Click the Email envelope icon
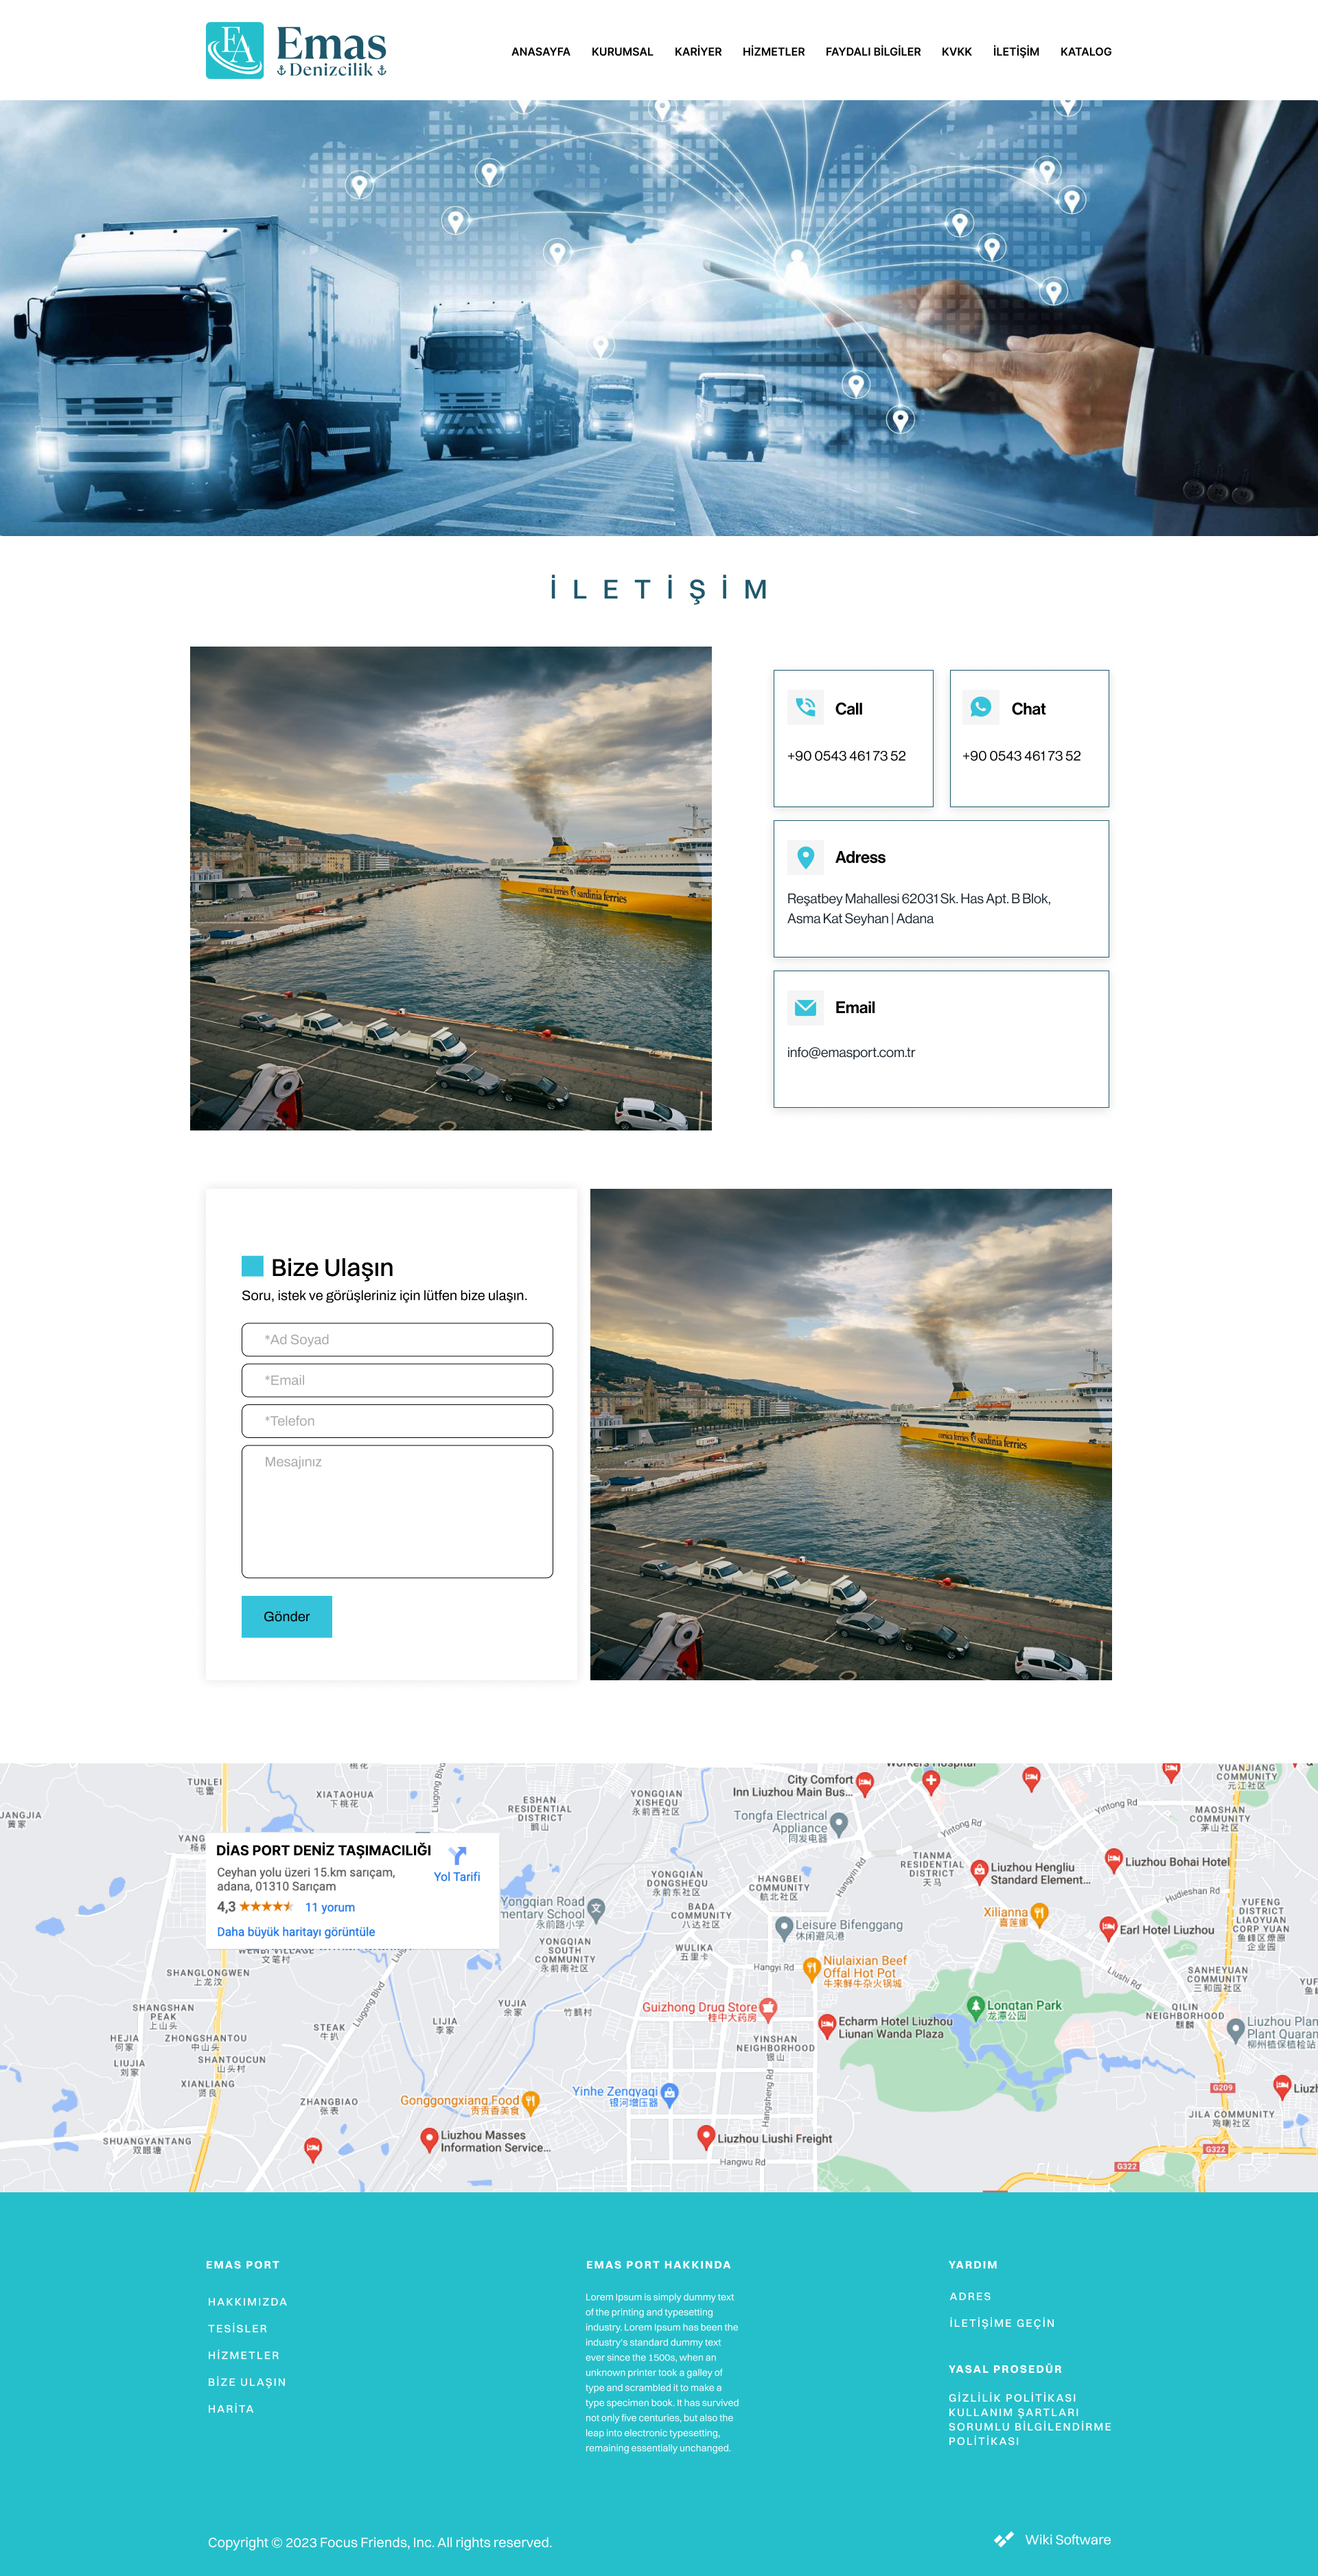 click(805, 1007)
